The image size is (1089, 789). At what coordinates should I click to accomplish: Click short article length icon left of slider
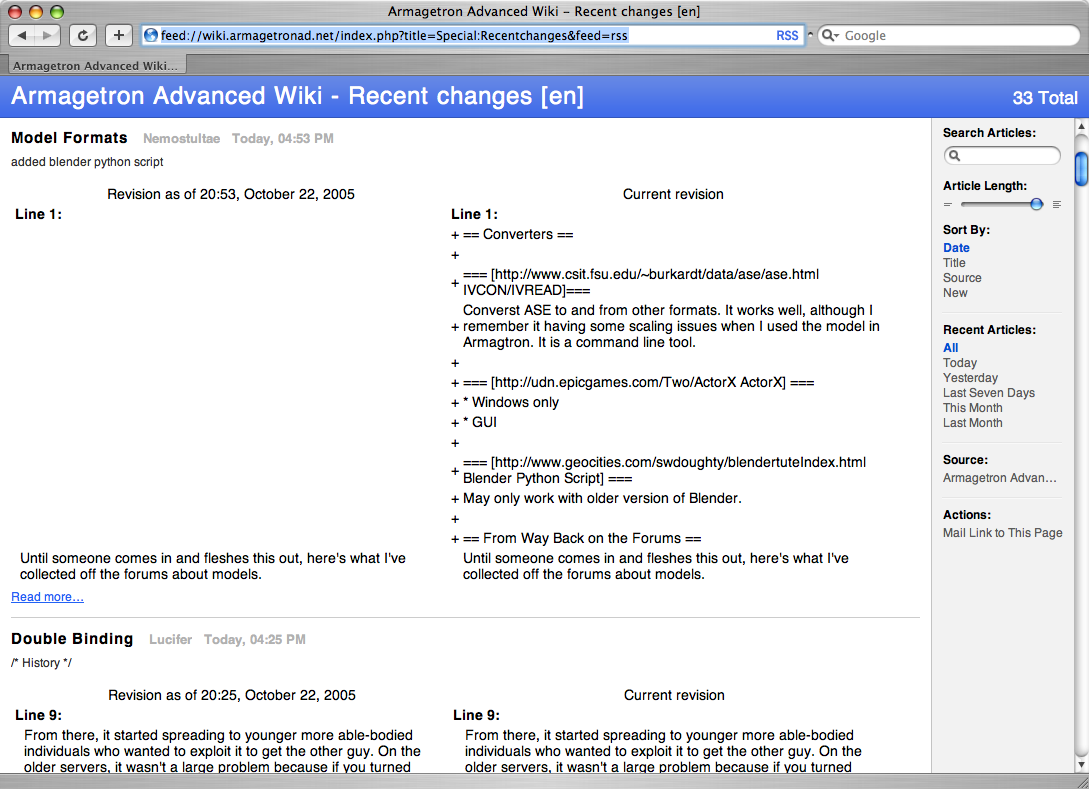948,204
